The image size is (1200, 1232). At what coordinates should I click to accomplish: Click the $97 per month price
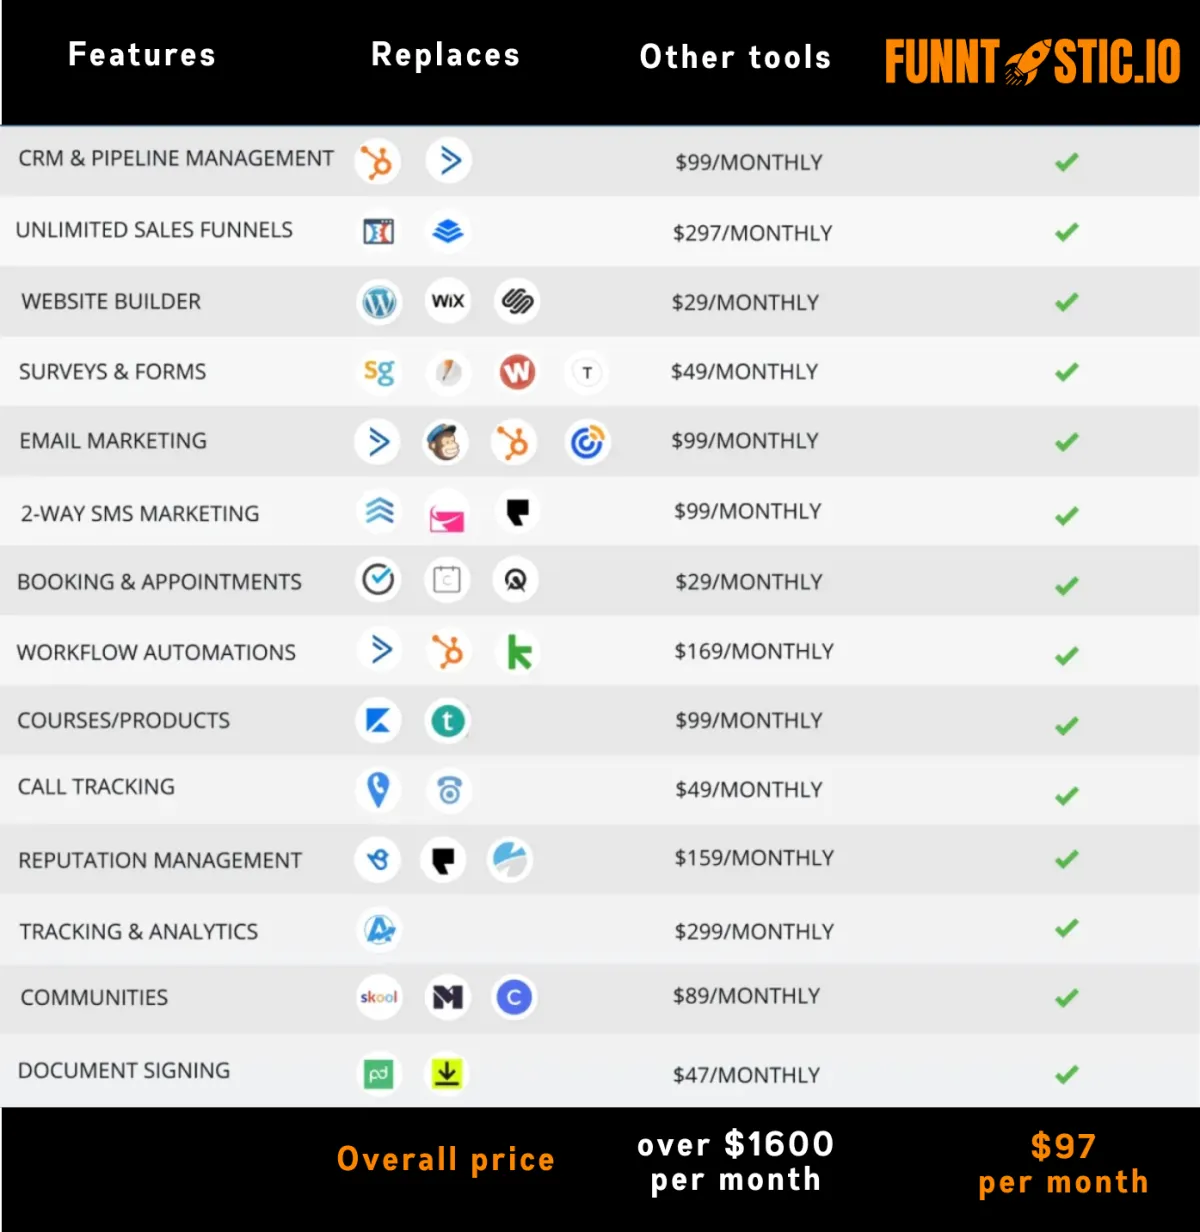point(1064,1163)
